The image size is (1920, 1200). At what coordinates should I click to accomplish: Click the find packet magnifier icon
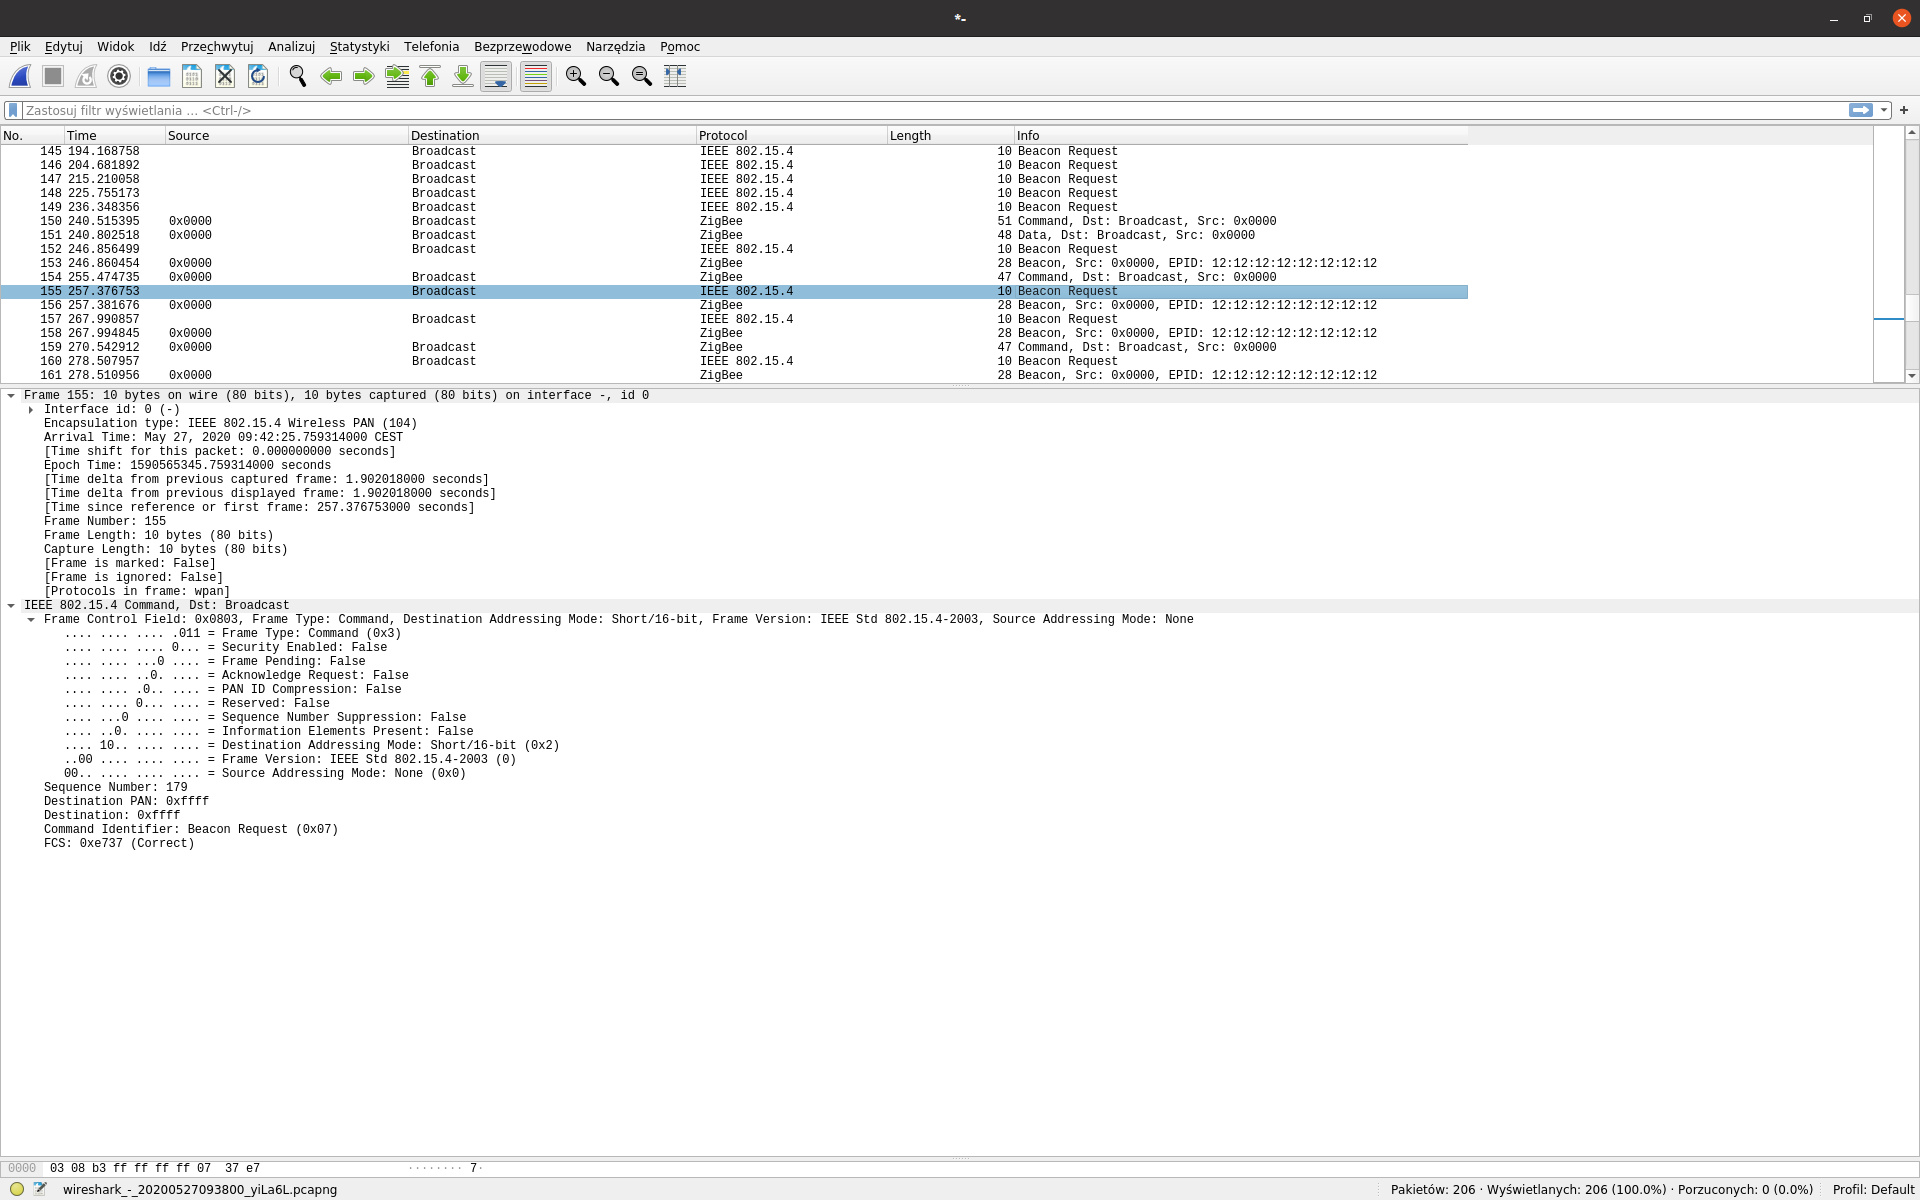point(298,76)
